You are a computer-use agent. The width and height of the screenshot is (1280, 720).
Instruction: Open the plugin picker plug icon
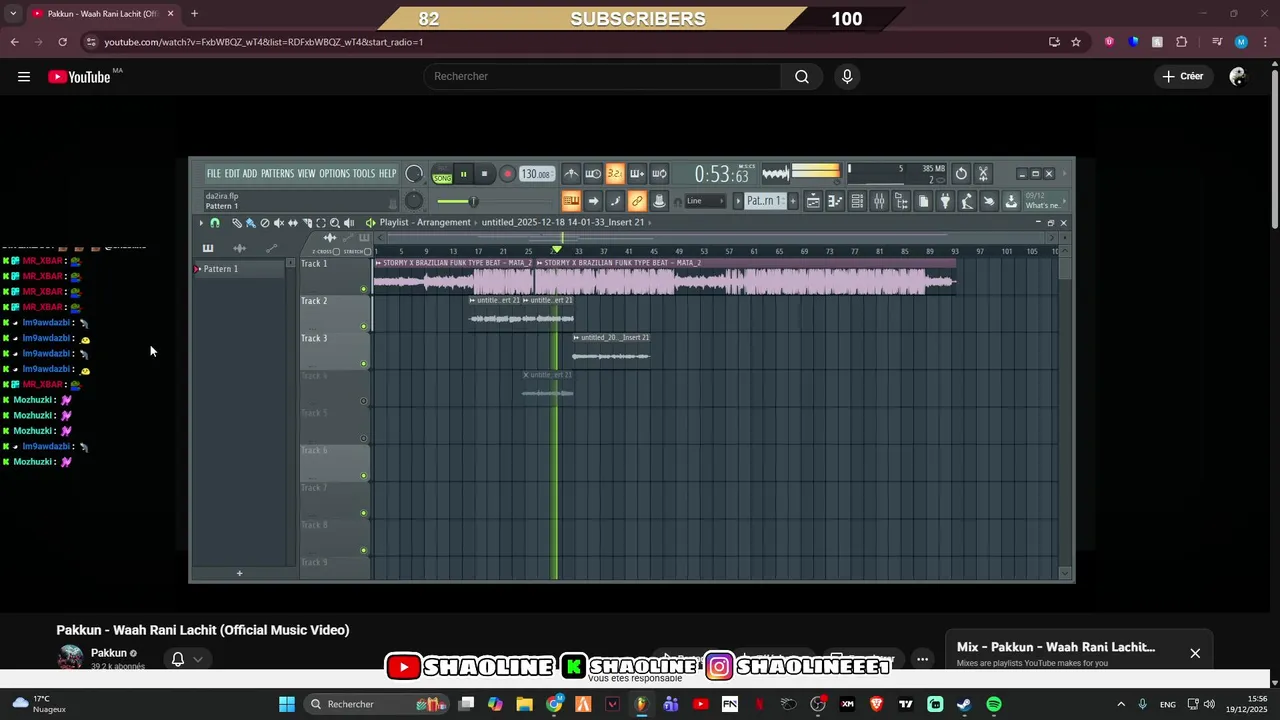point(945,201)
